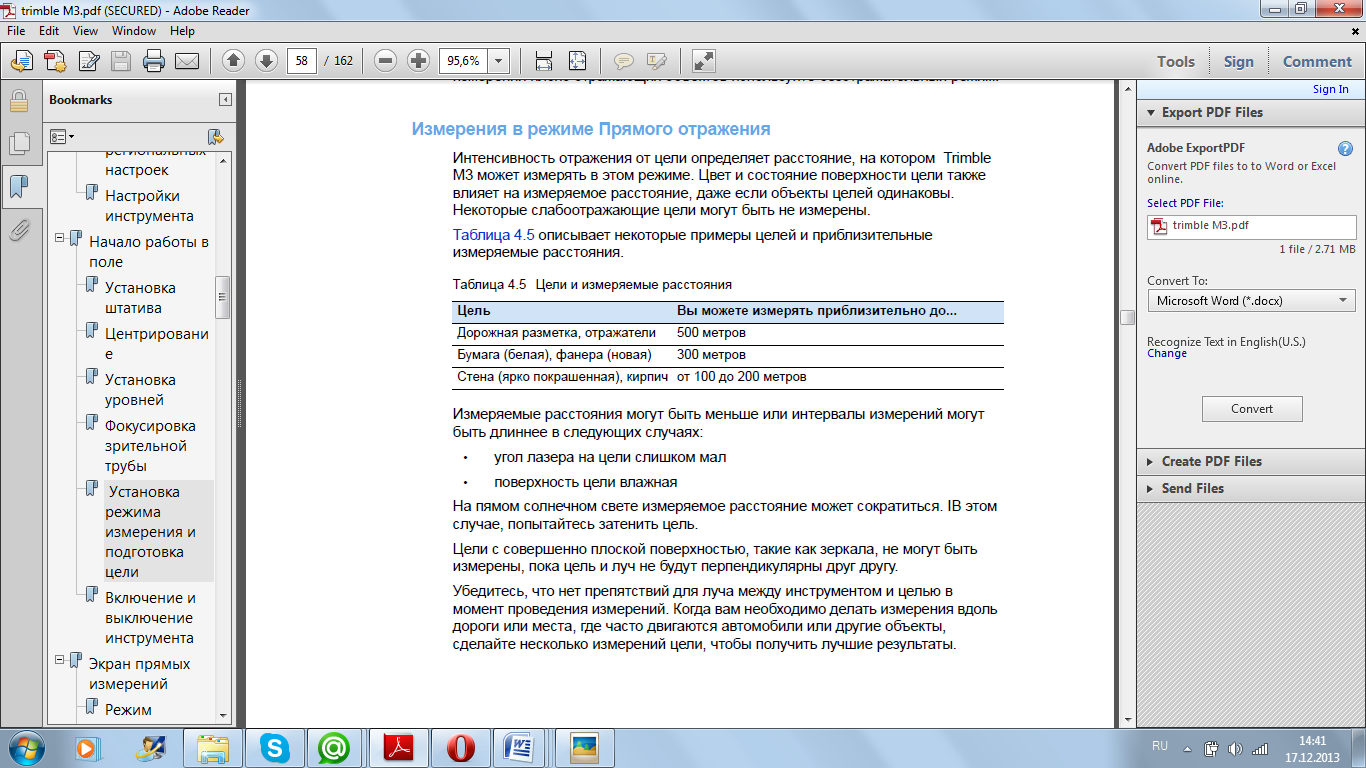Zoom out with the minus button

tap(386, 61)
